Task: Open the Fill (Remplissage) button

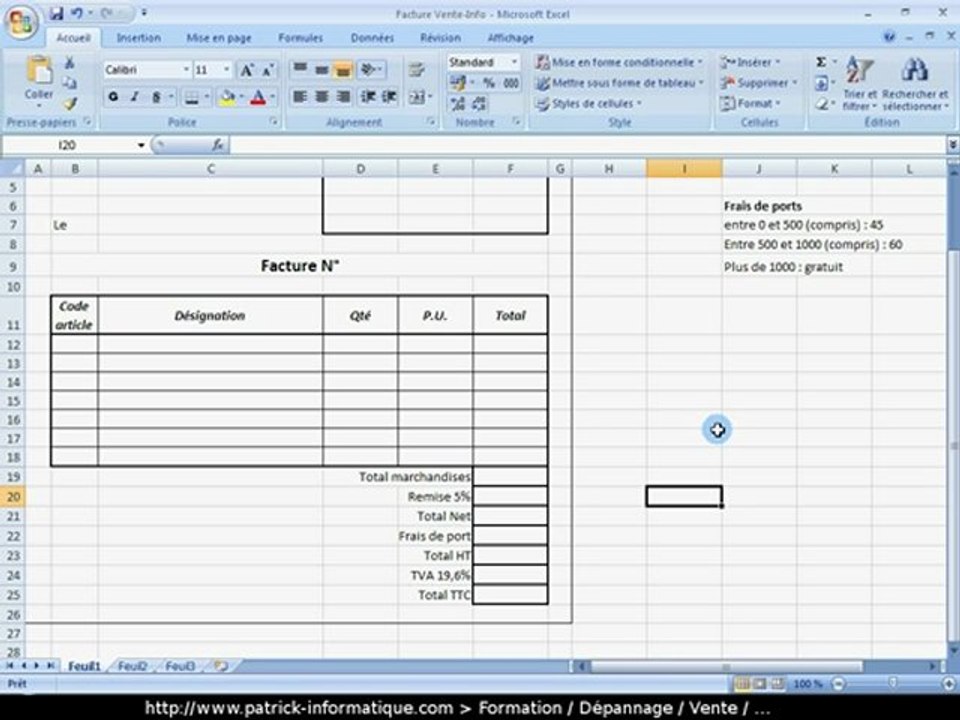Action: pos(821,83)
